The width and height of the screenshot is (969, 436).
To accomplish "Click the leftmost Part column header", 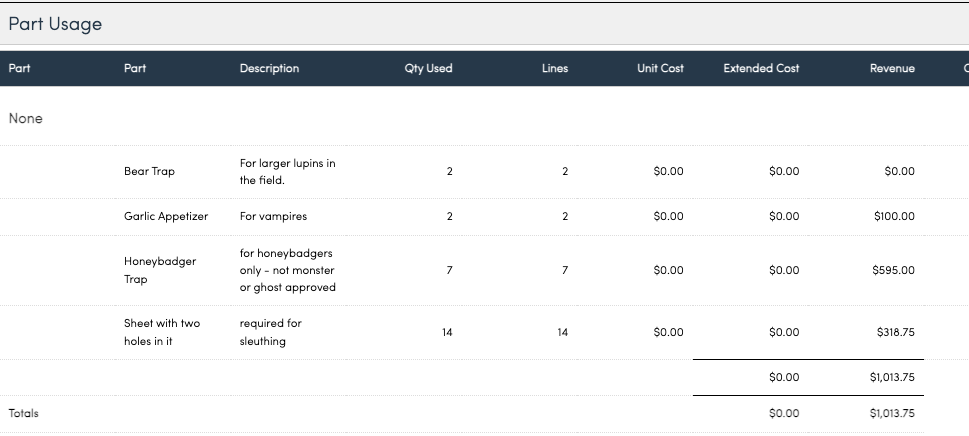I will [x=19, y=69].
